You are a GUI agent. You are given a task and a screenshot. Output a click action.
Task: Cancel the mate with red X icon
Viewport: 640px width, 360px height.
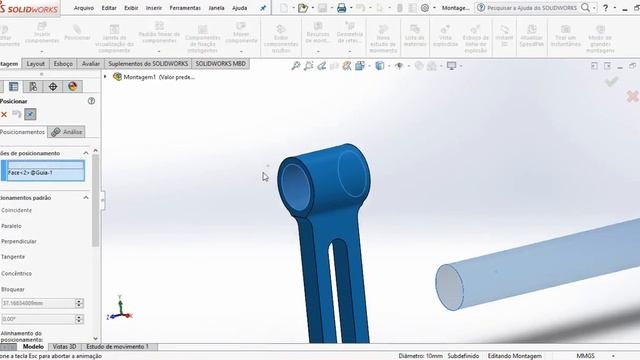4,115
